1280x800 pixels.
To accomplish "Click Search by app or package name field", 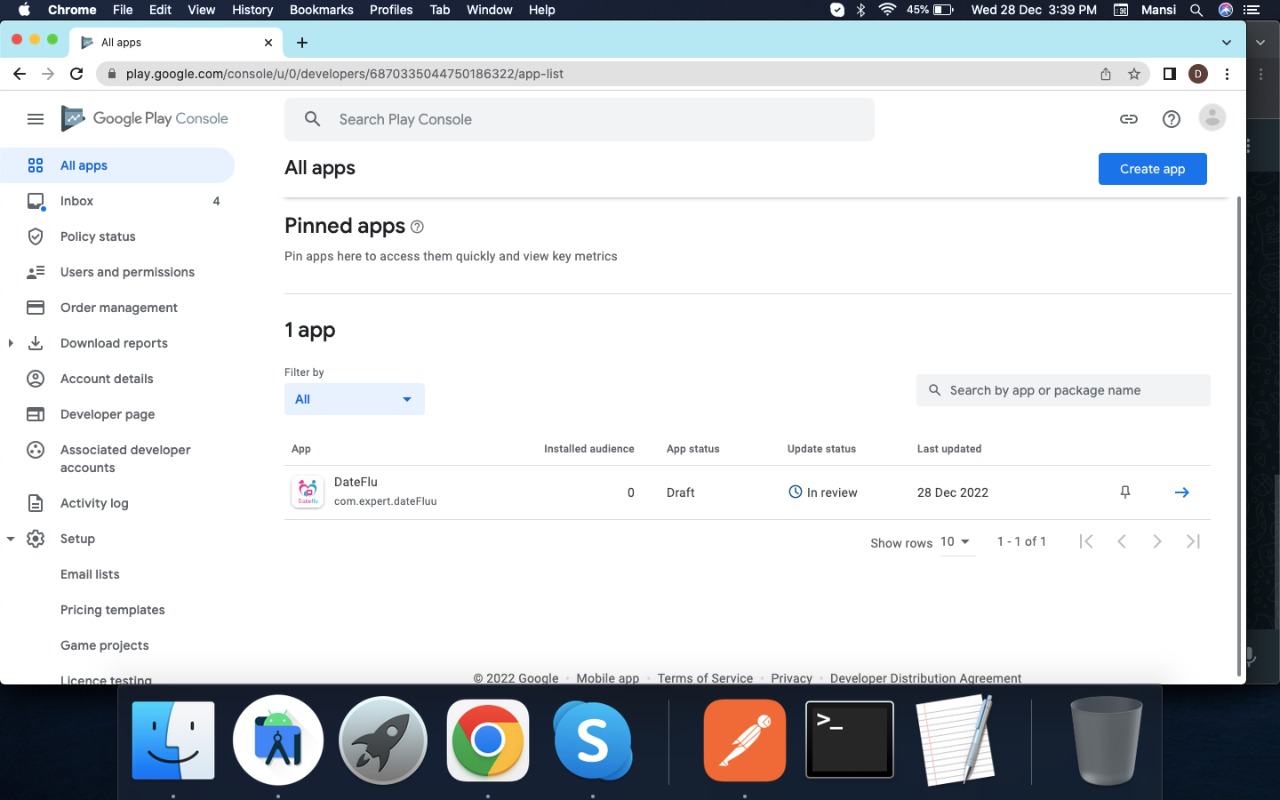I will tap(1063, 390).
